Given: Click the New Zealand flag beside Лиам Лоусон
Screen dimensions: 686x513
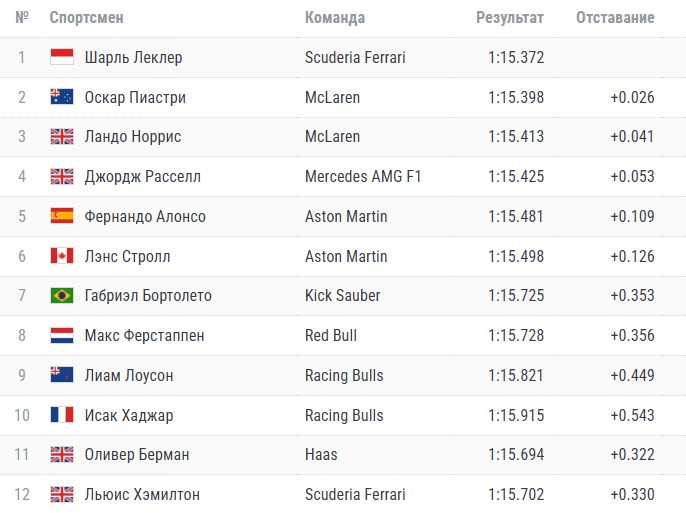Looking at the screenshot, I should pyautogui.click(x=62, y=375).
